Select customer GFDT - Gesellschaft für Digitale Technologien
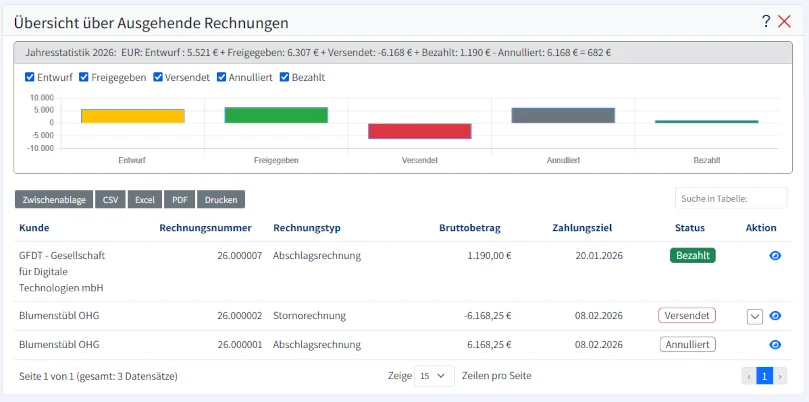Screen dimensions: 809x402 (x=62, y=271)
